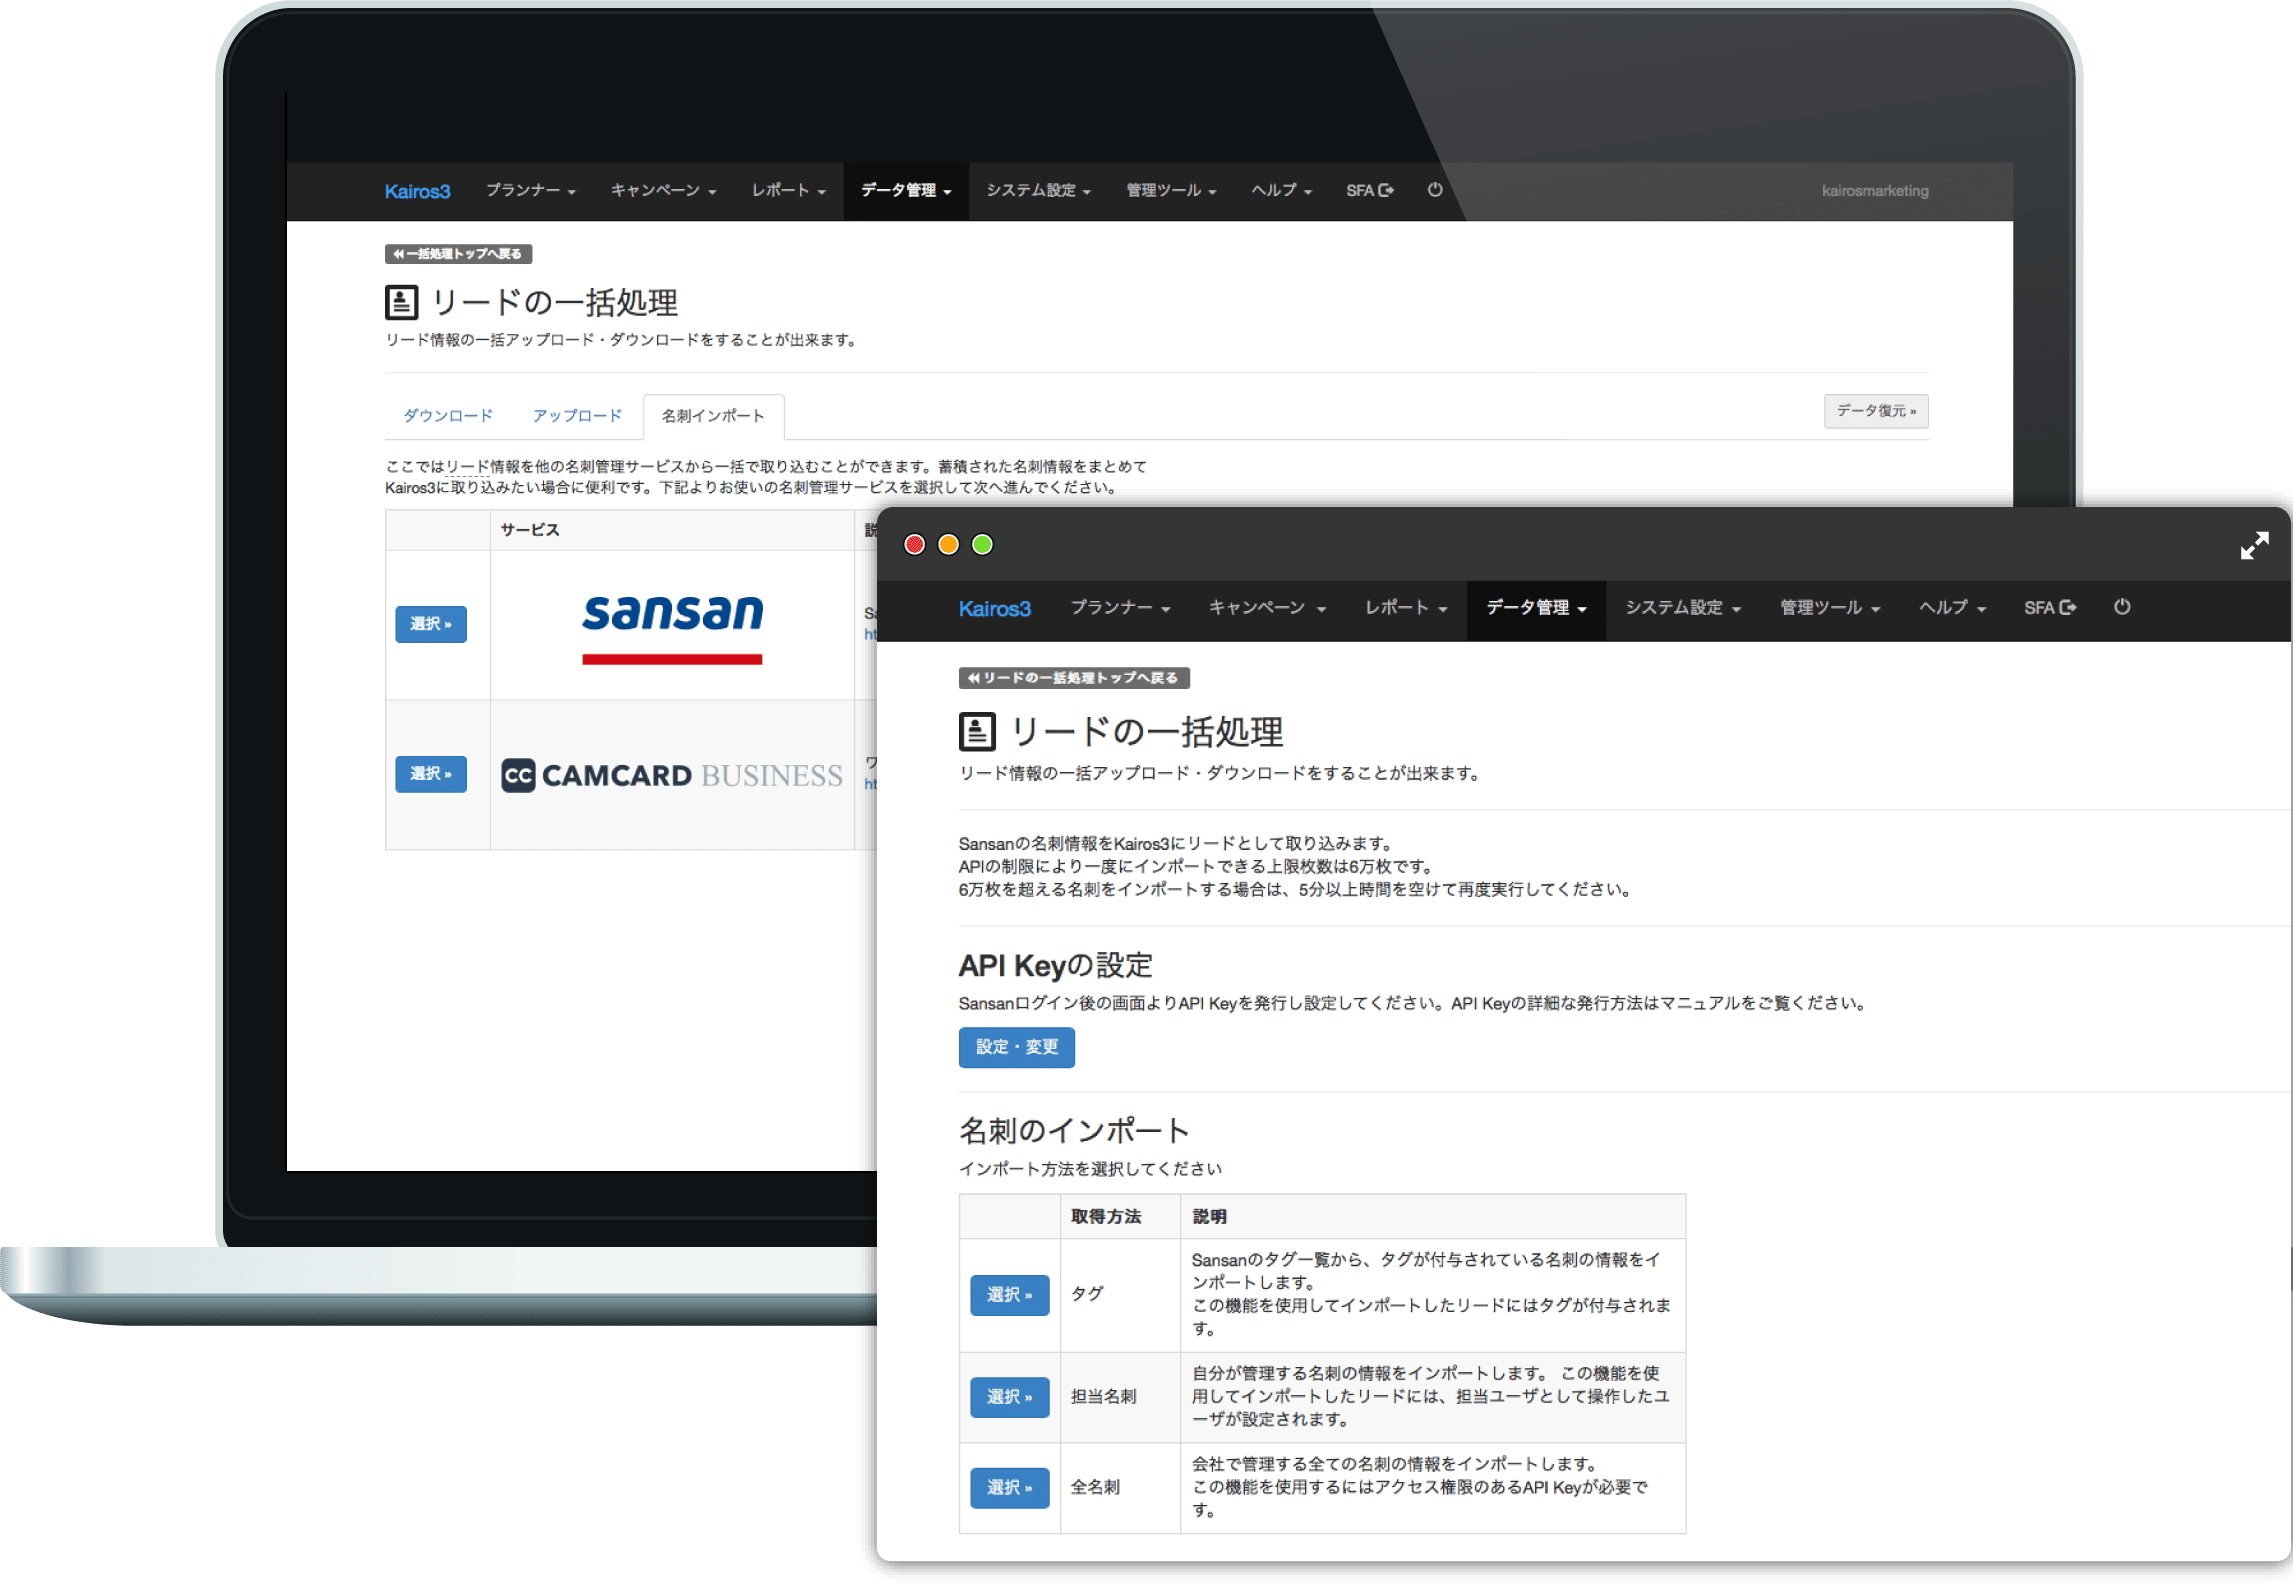Click 選択 button for the タグ method

click(1009, 1295)
